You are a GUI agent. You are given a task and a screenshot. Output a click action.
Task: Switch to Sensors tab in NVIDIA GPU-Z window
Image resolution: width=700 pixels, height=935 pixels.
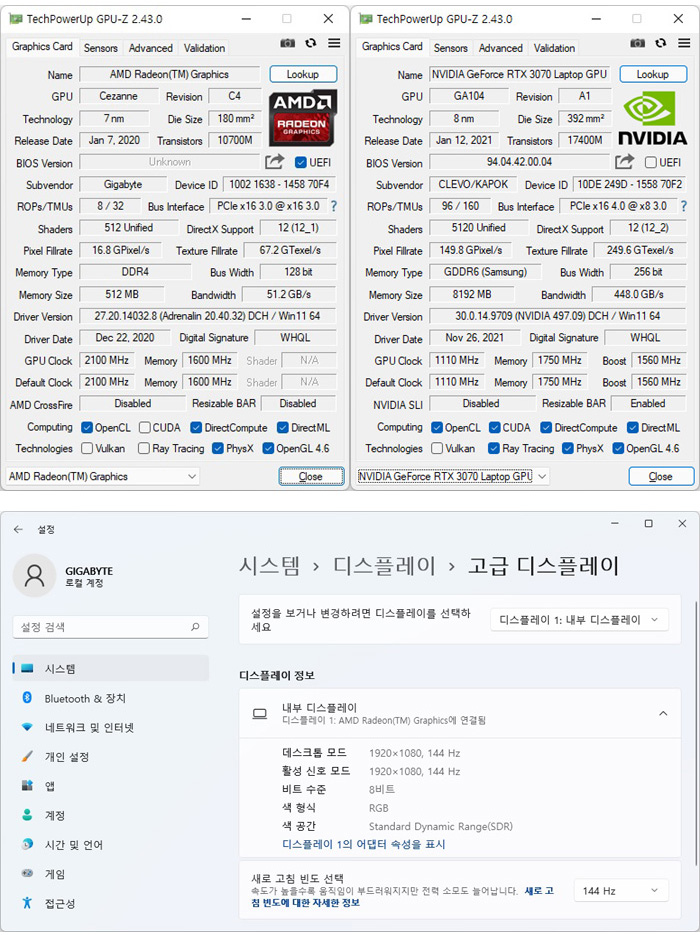pos(450,48)
